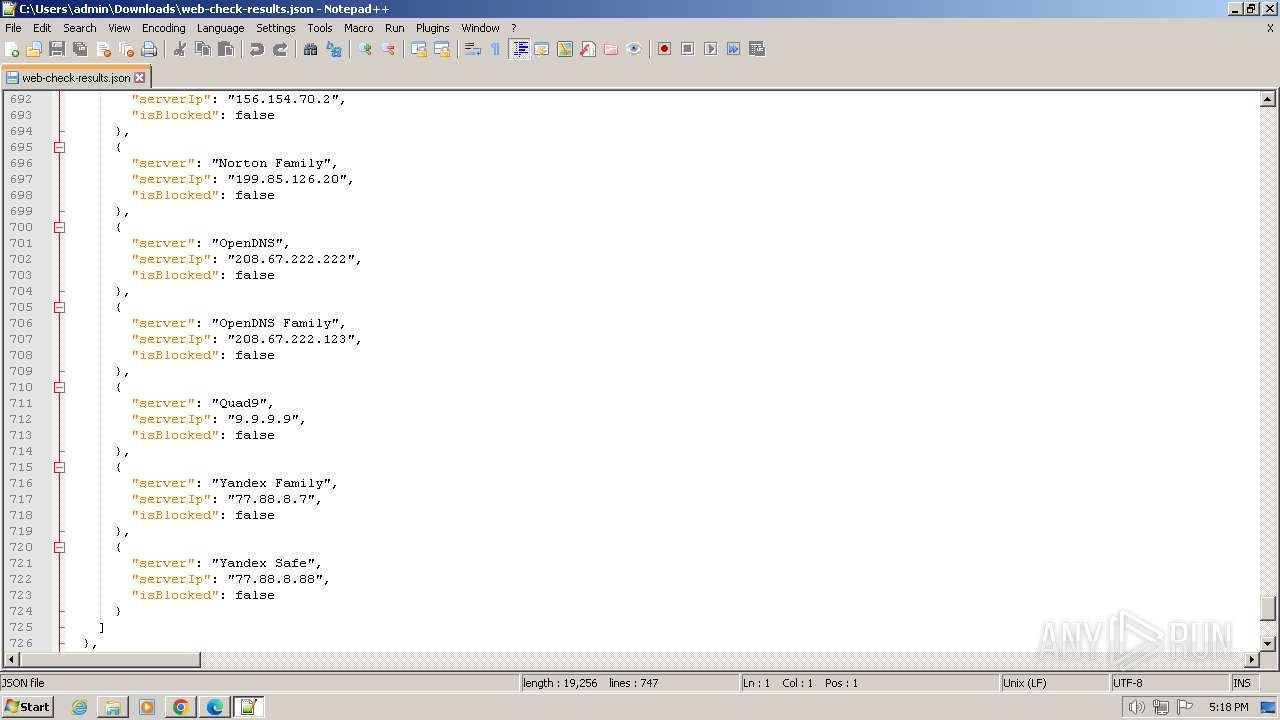Click the vertical scrollbar up arrow
The image size is (1280, 720).
point(1268,99)
